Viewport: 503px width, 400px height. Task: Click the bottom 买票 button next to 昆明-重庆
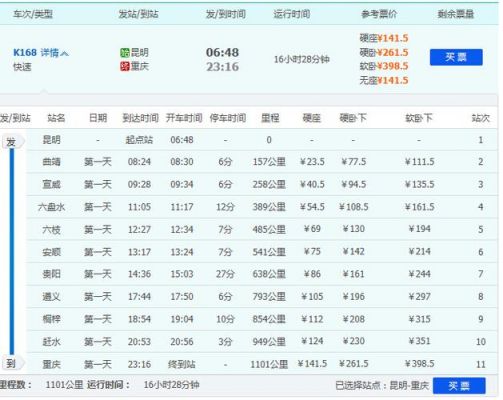pyautogui.click(x=459, y=386)
